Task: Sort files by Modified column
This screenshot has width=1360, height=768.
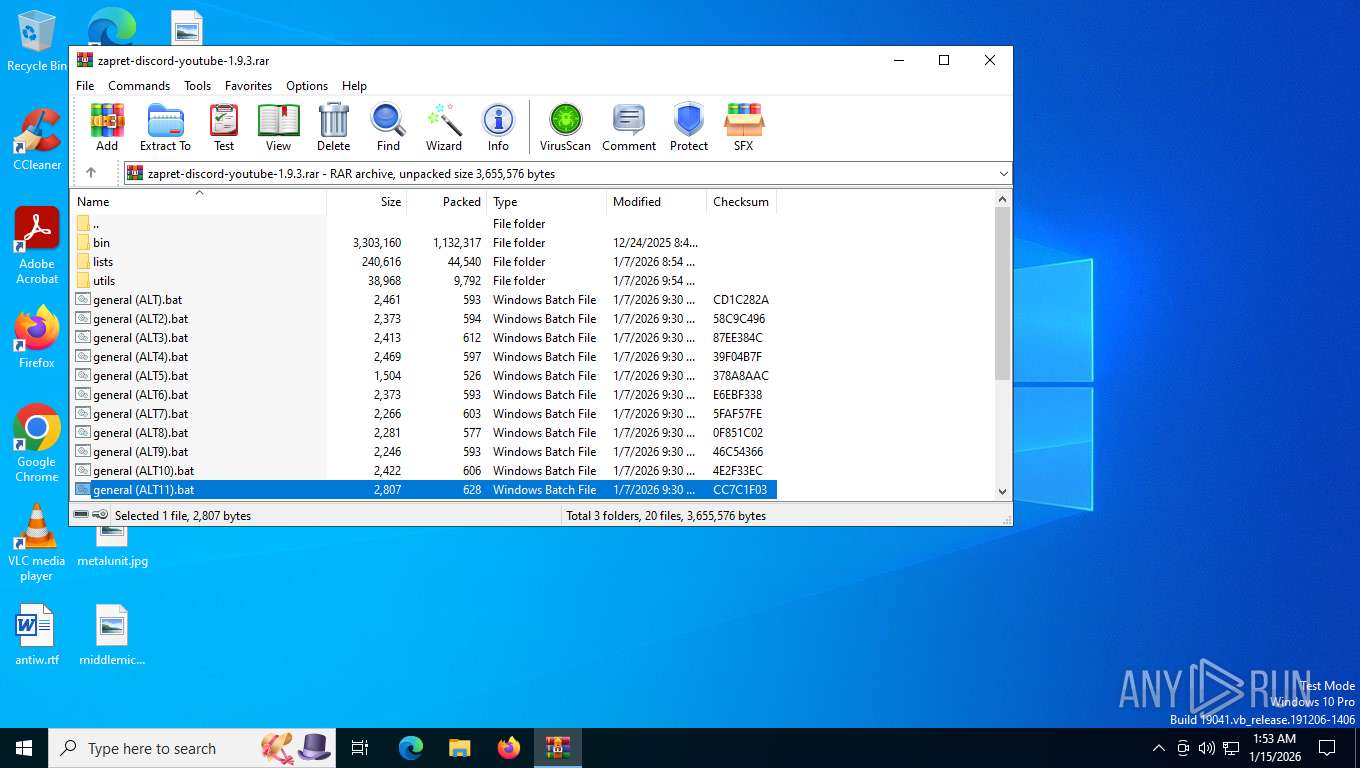Action: tap(657, 201)
